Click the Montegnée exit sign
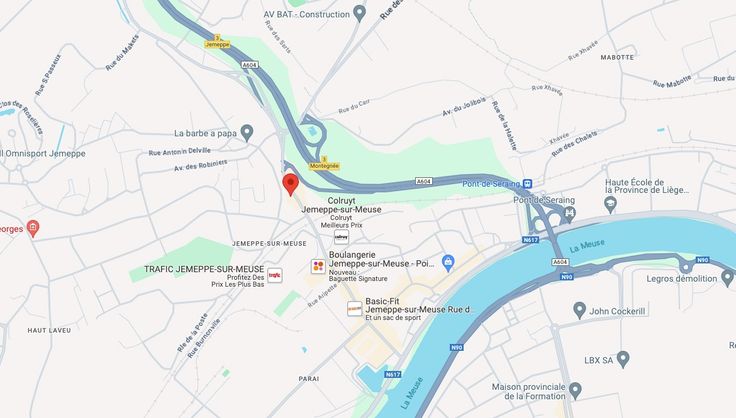Image resolution: width=736 pixels, height=418 pixels. tap(324, 163)
